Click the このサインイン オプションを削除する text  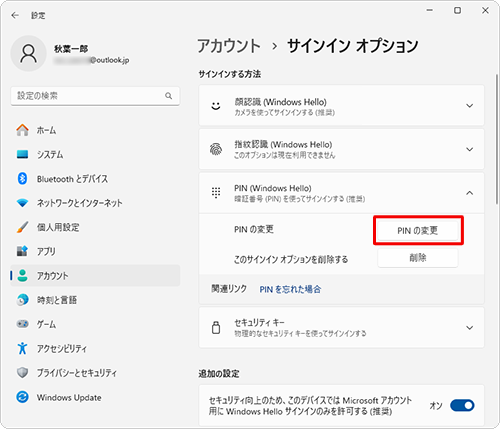click(x=291, y=259)
